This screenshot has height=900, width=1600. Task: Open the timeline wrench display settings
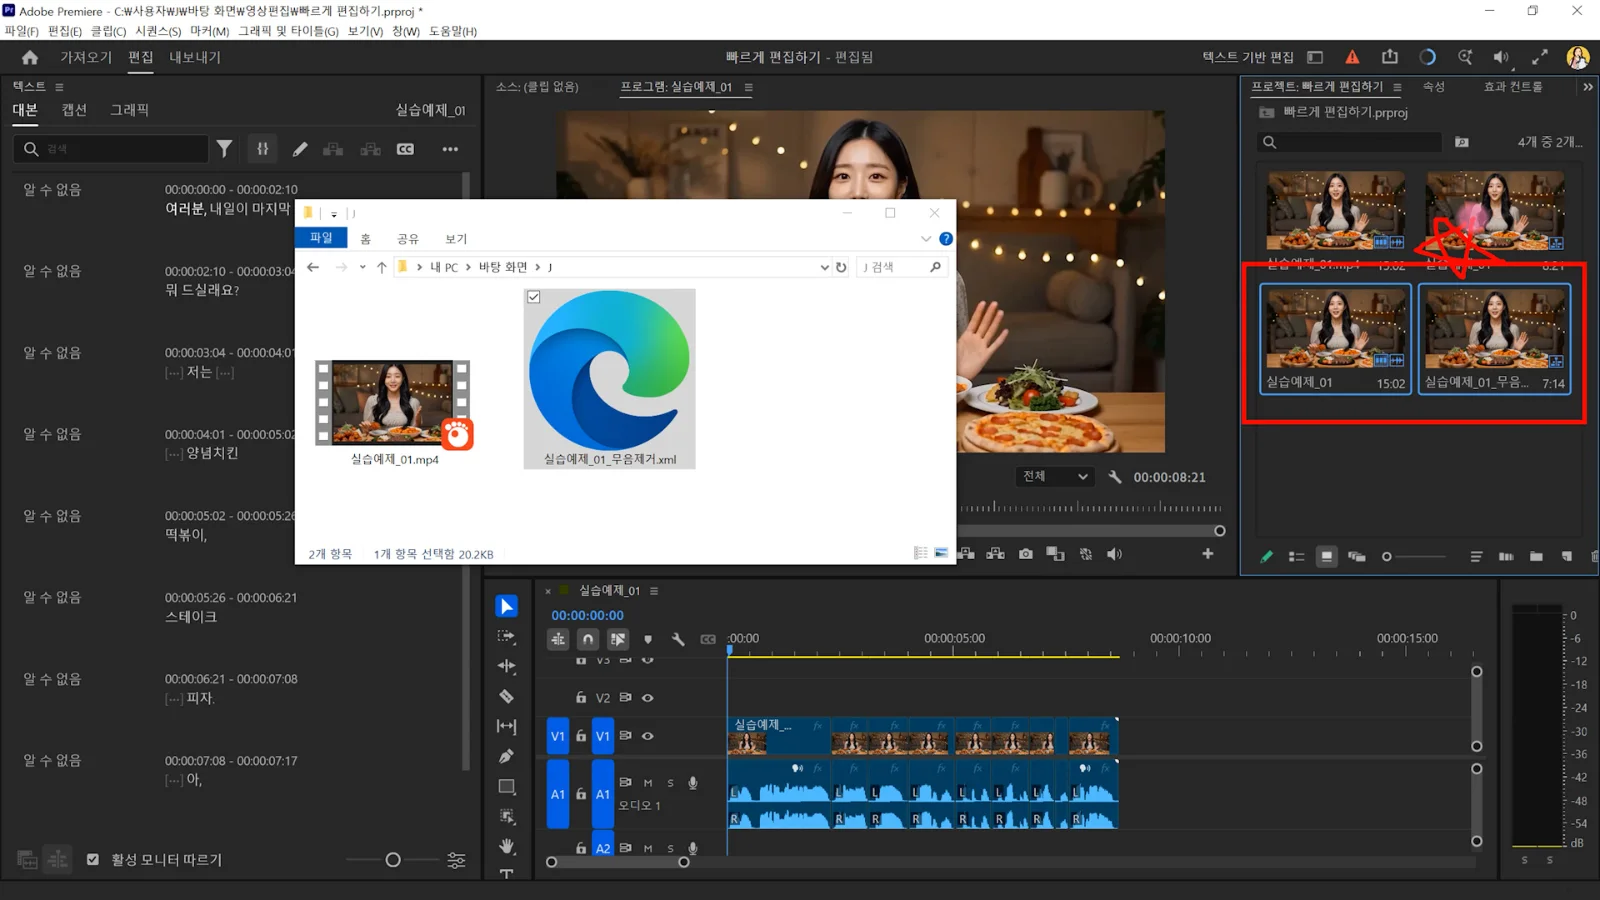tap(678, 639)
